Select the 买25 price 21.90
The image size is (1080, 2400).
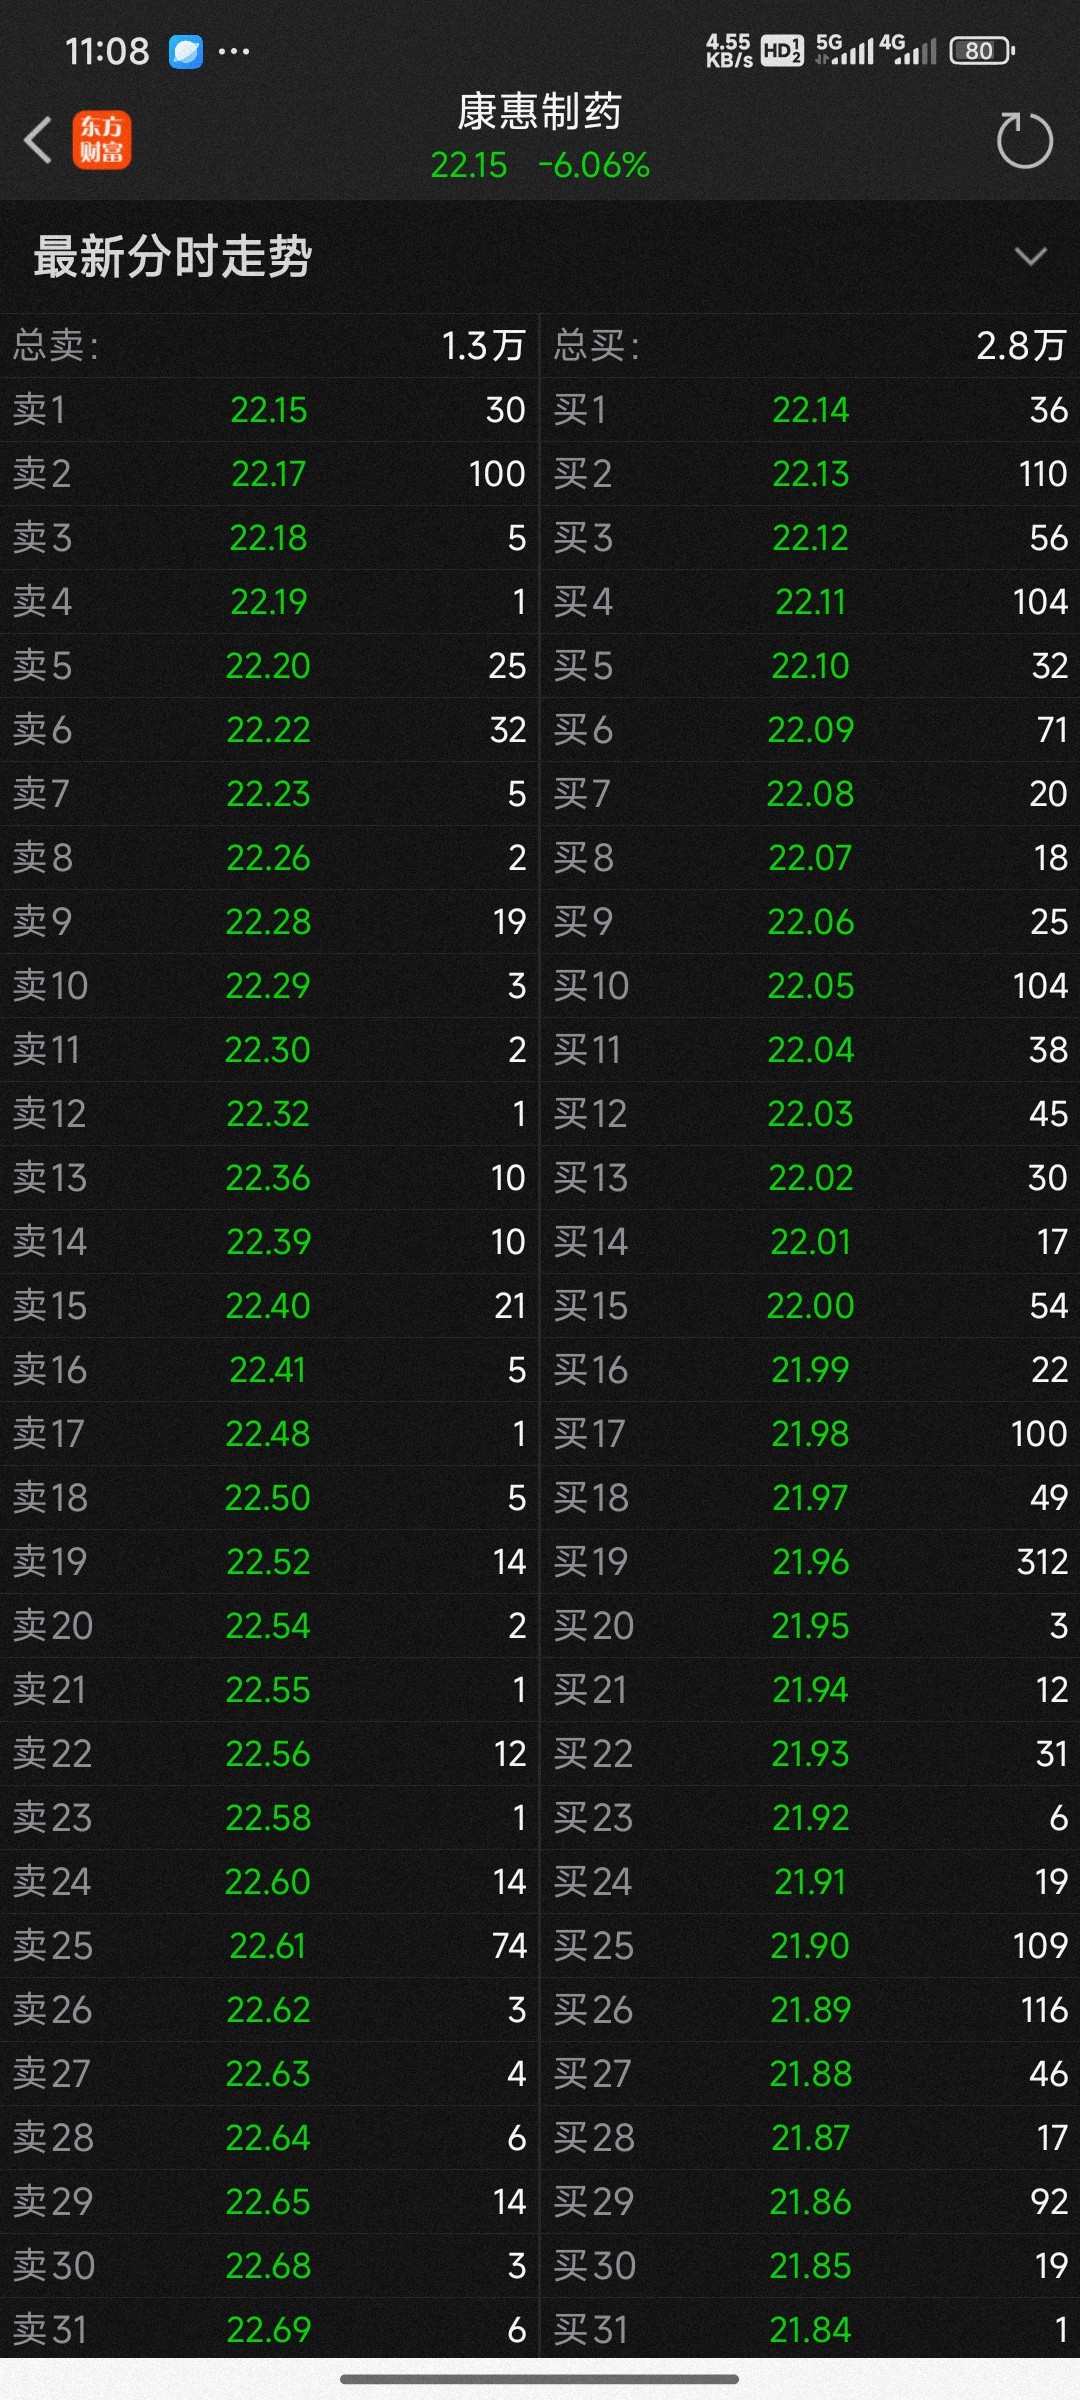tap(810, 1946)
